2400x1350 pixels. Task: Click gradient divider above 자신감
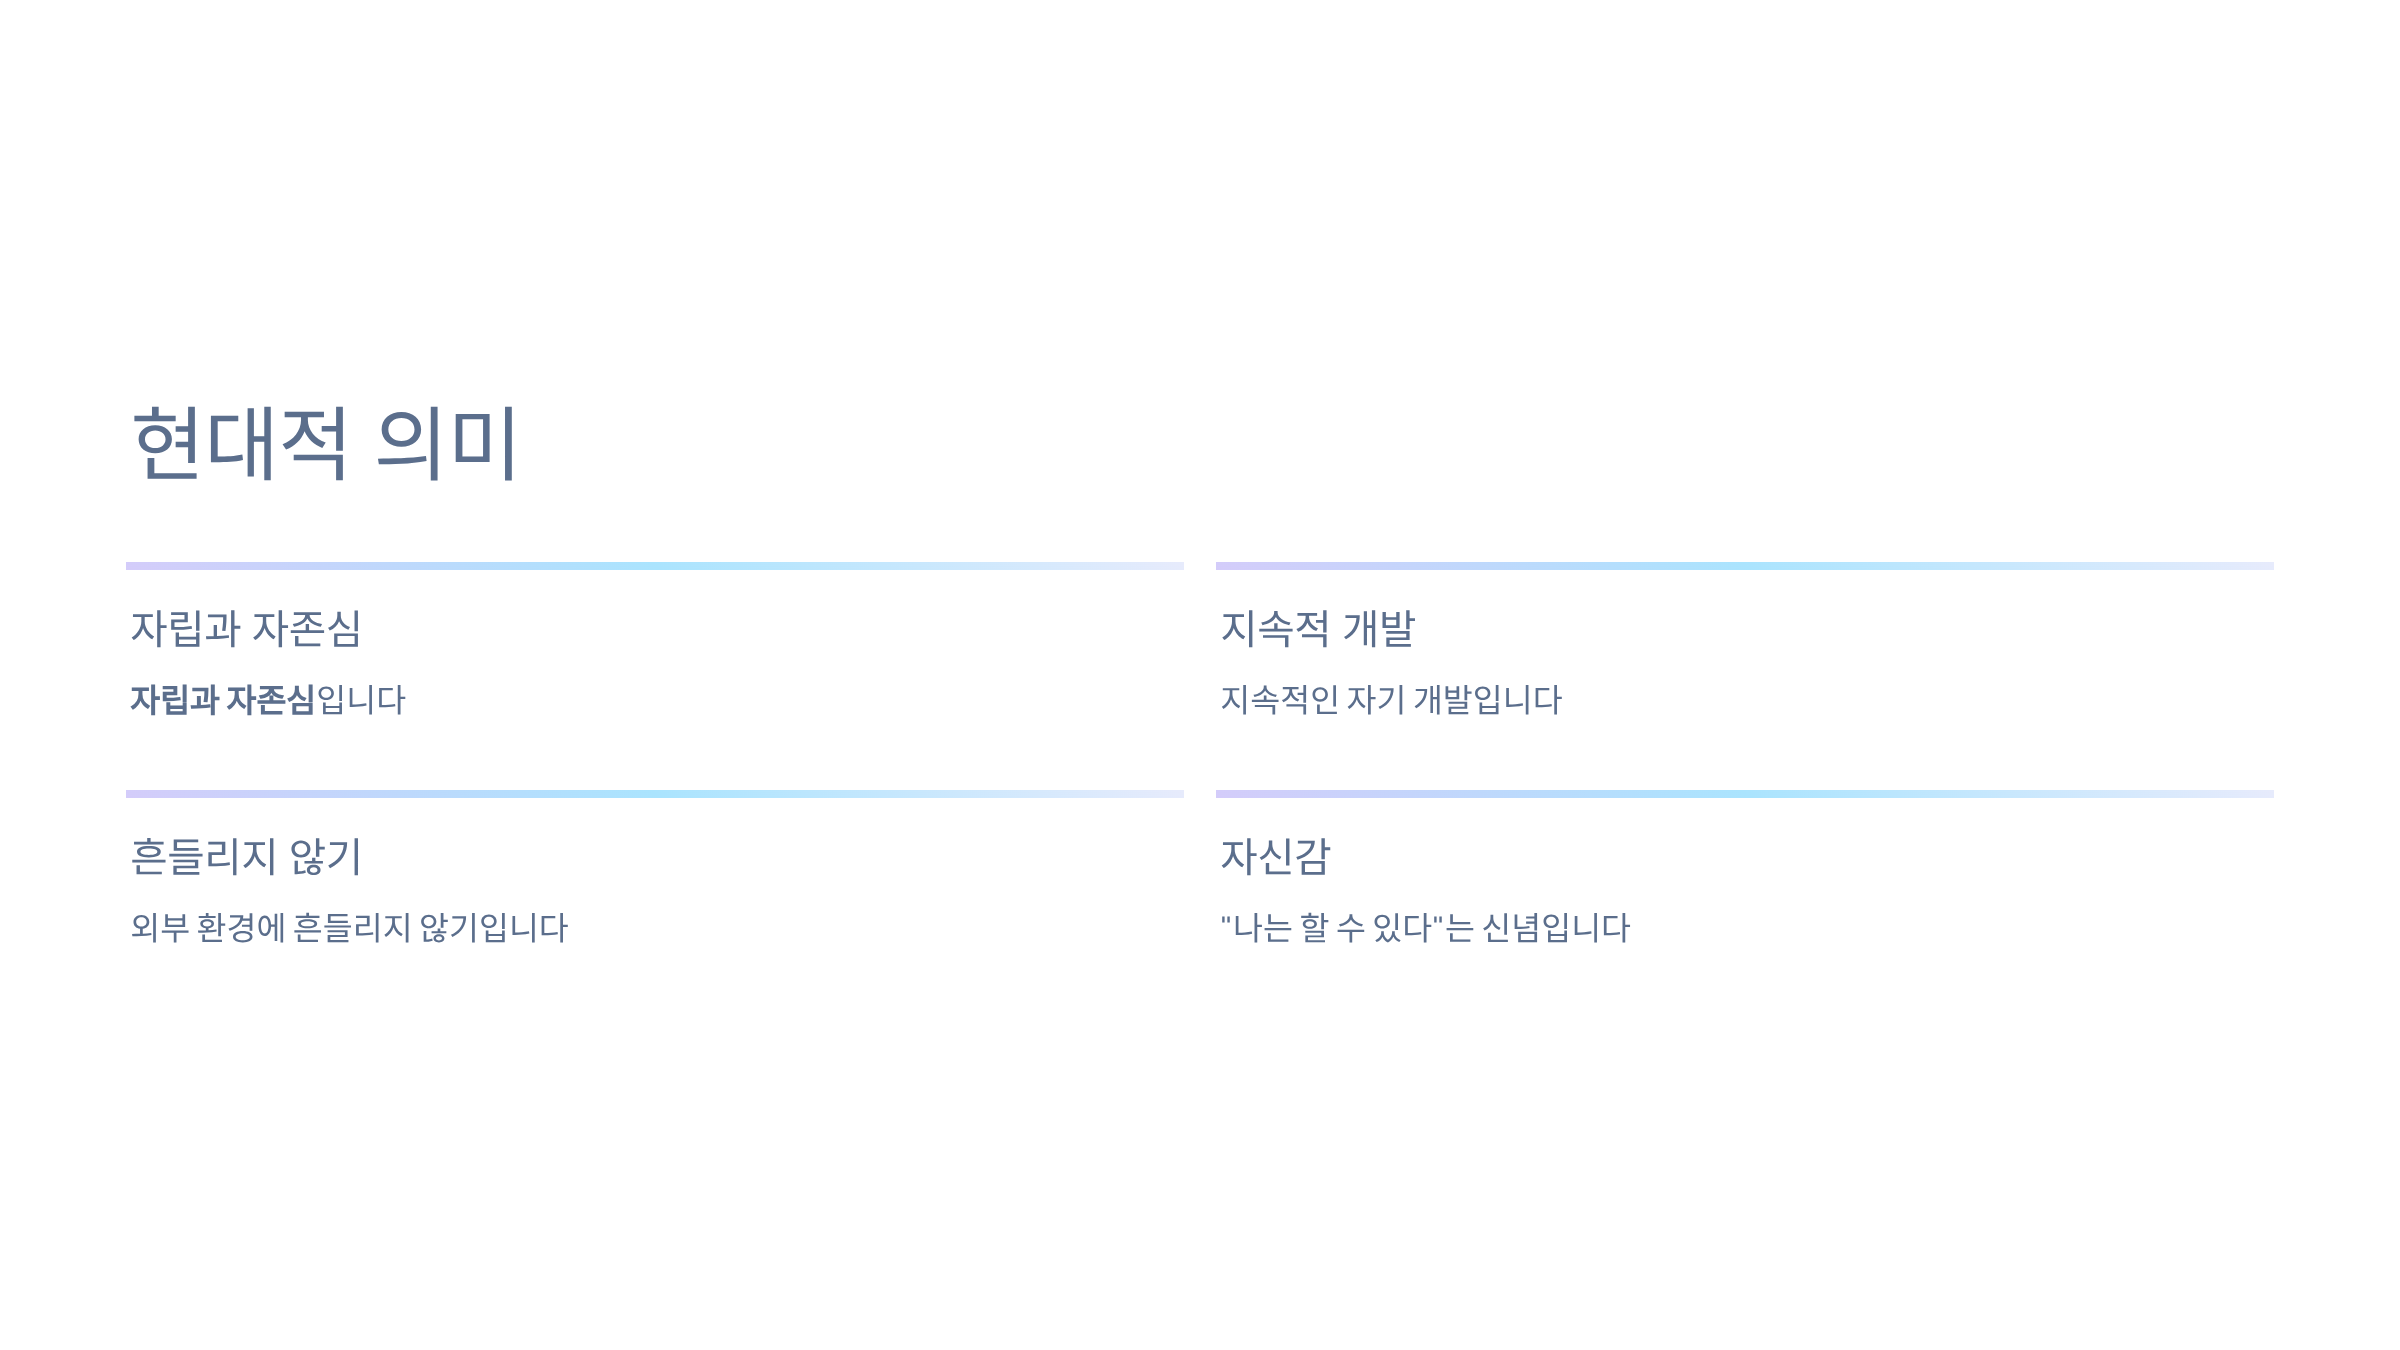1745,794
